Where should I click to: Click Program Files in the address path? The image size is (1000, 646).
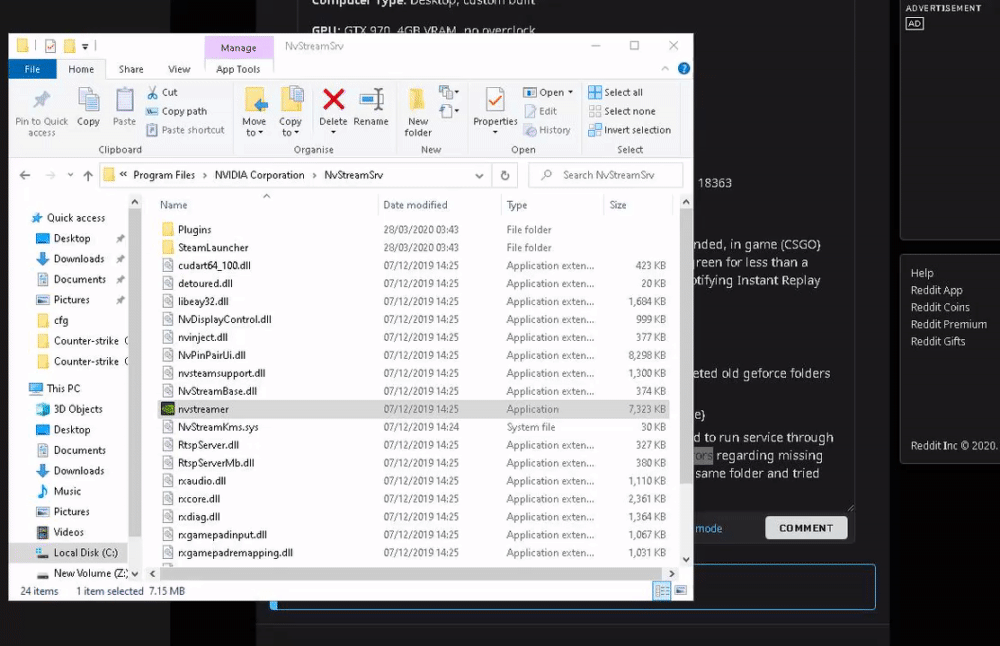[x=164, y=175]
